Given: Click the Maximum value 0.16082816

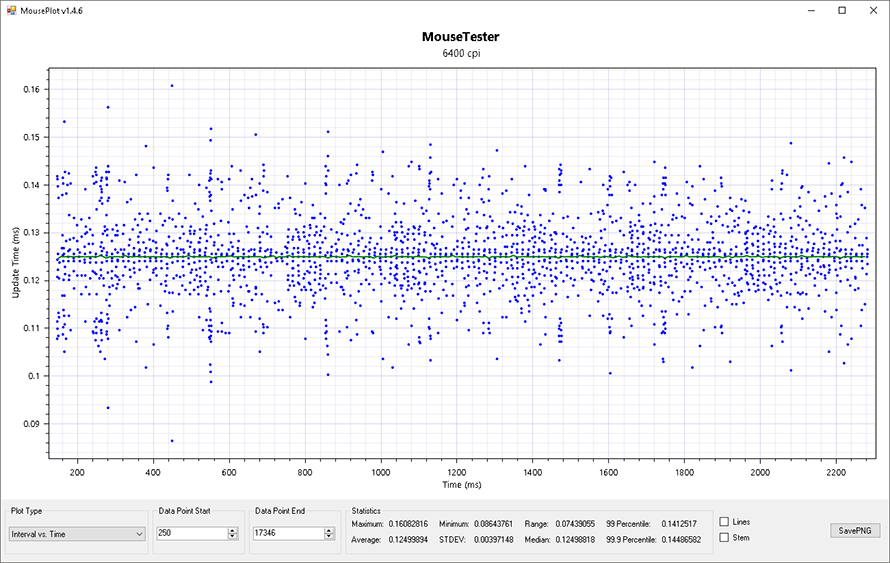Looking at the screenshot, I should pos(408,524).
